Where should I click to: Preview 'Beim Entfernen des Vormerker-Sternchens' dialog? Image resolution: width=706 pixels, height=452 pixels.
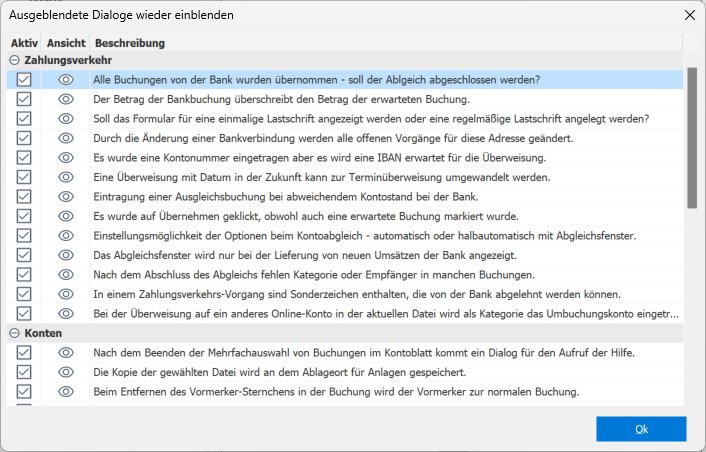click(x=67, y=391)
